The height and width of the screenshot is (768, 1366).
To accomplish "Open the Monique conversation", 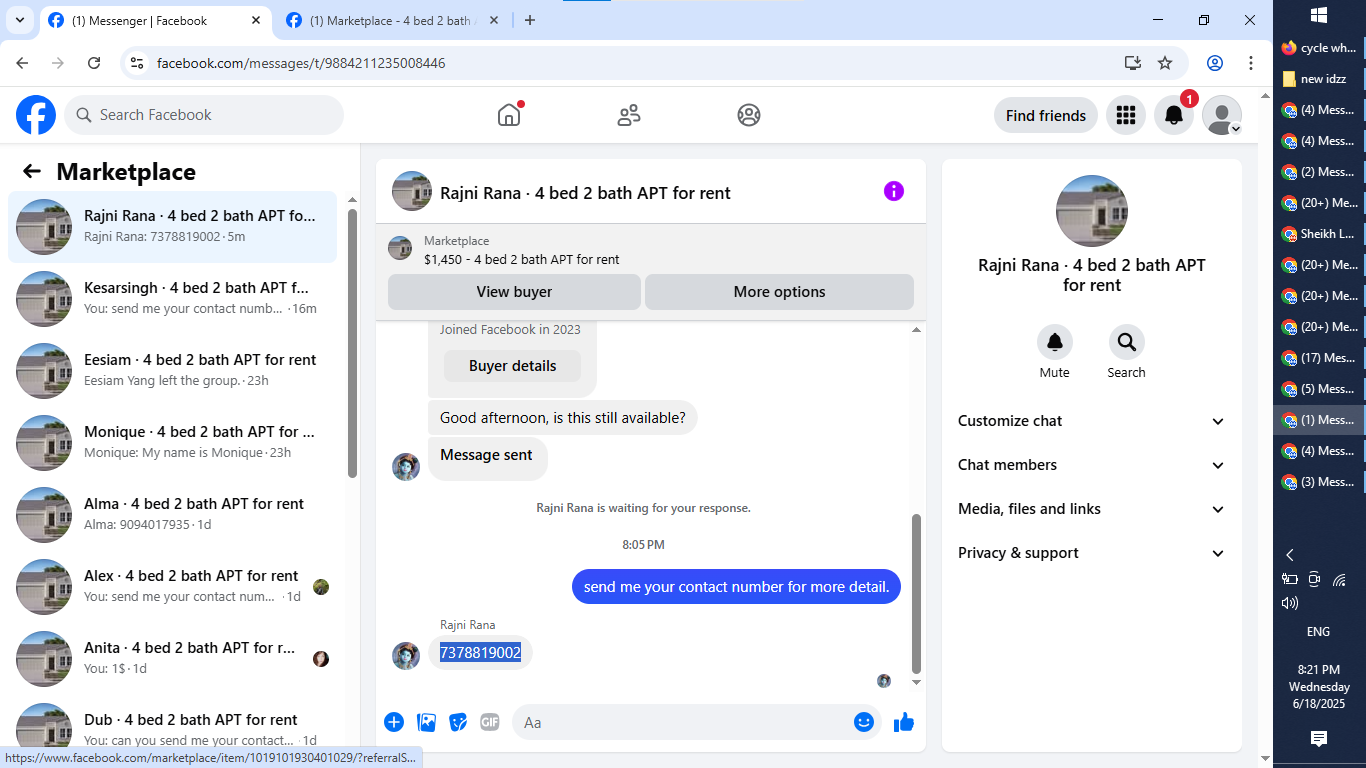I will click(x=173, y=443).
